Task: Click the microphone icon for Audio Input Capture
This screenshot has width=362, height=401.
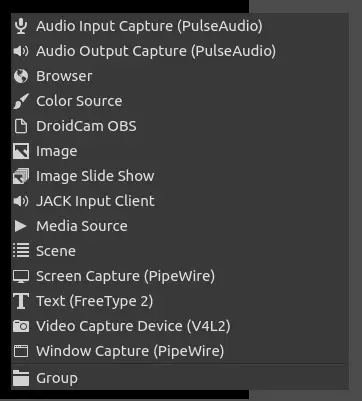Action: tap(21, 26)
